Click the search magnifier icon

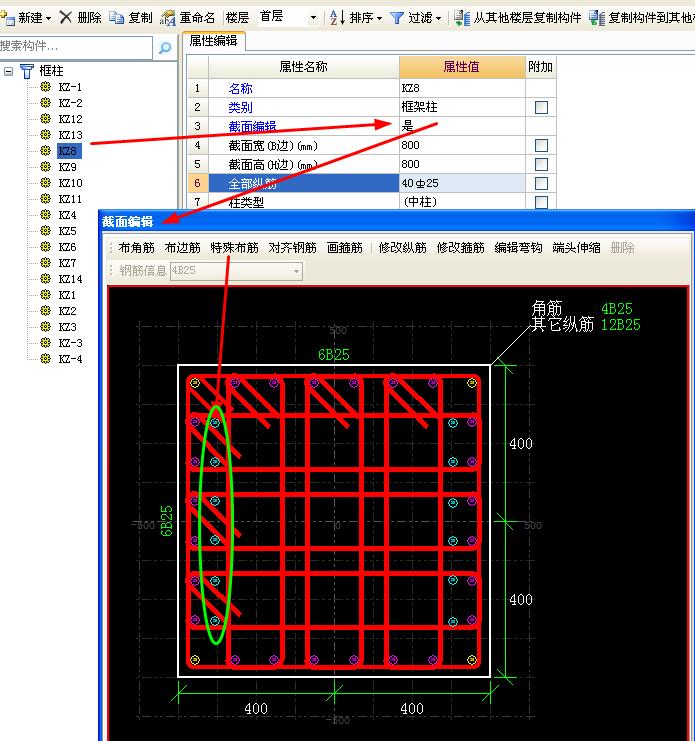[165, 47]
